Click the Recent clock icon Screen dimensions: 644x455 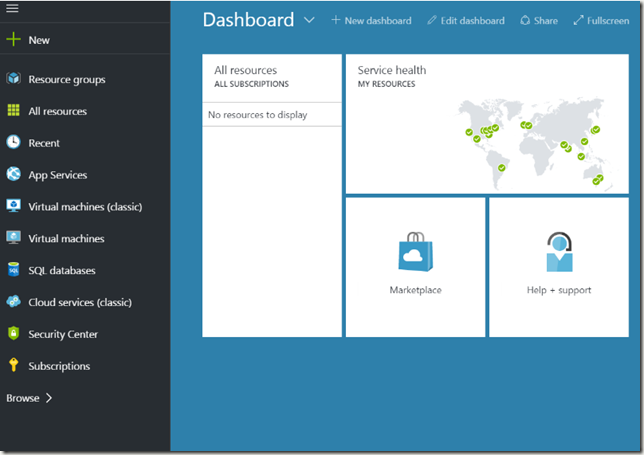13,142
